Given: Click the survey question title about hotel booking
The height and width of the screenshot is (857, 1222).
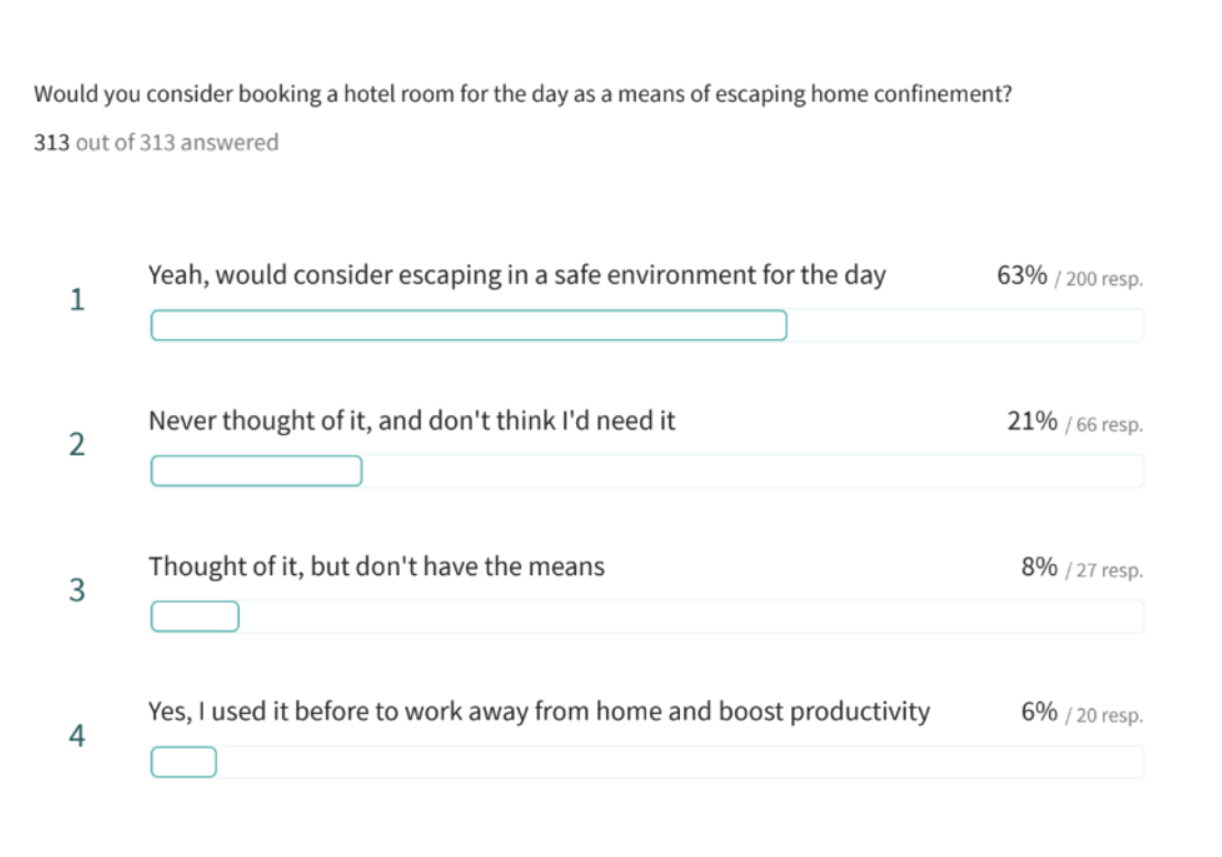Looking at the screenshot, I should [x=523, y=95].
